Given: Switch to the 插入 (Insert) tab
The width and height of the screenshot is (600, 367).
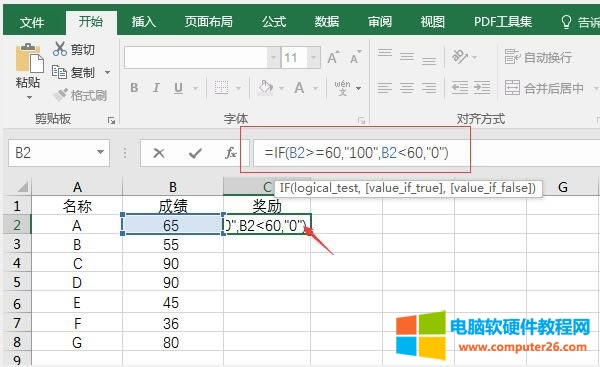Looking at the screenshot, I should [143, 22].
